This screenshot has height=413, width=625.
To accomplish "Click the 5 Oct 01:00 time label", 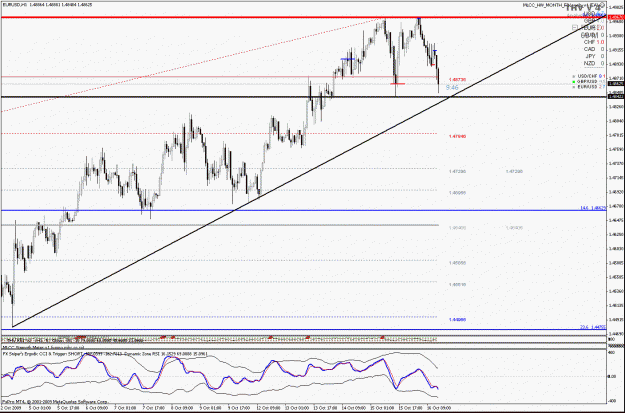I will click(40, 408).
